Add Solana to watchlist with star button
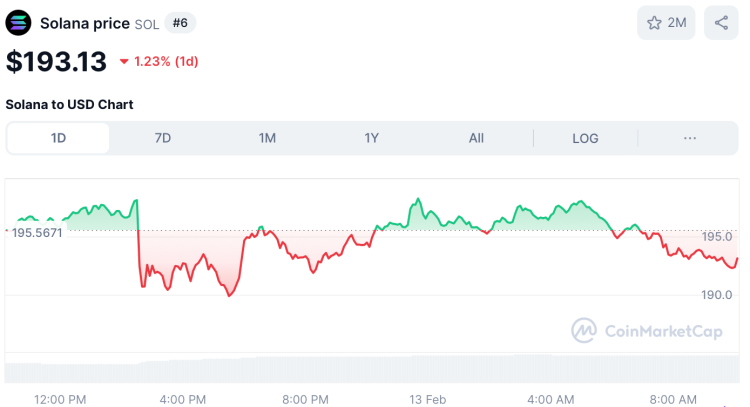 click(666, 22)
